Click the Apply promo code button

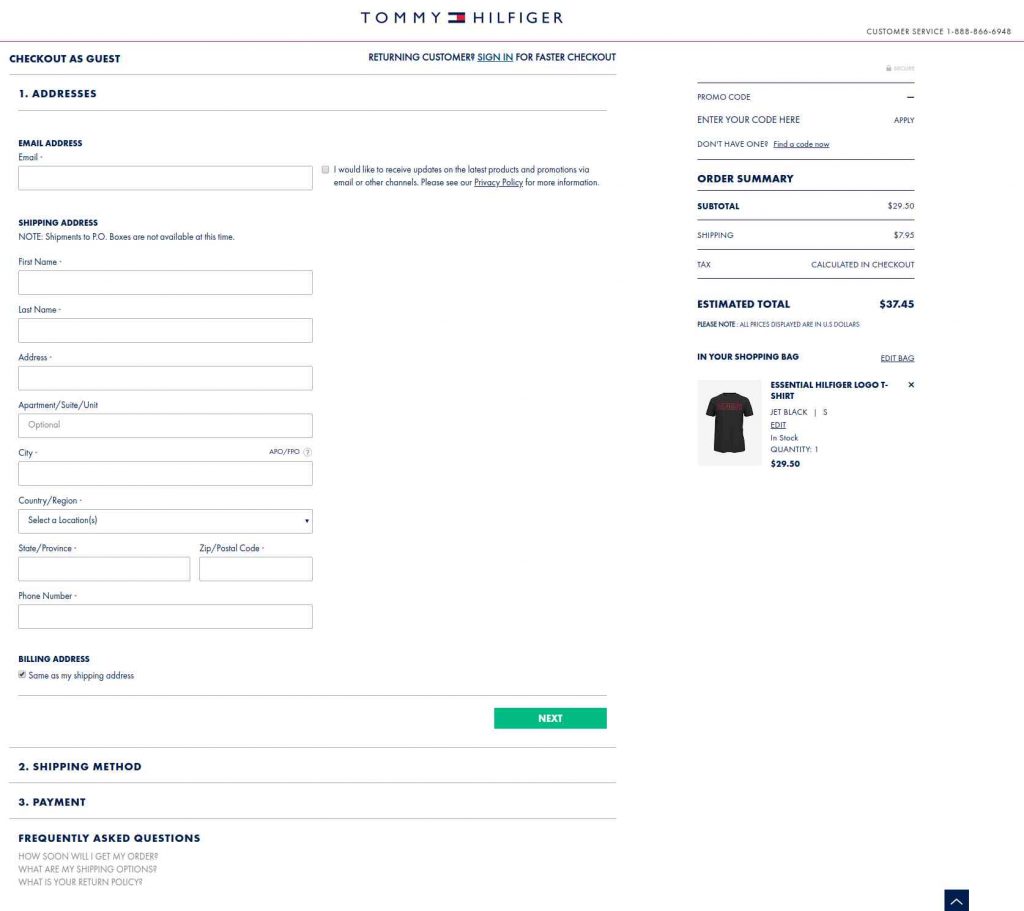904,120
